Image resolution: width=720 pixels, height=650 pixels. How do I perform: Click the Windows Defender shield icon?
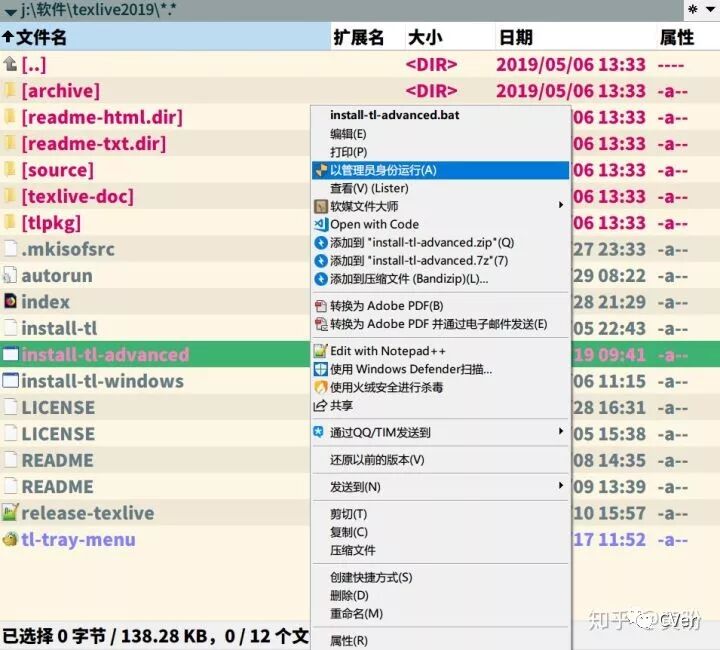(321, 369)
